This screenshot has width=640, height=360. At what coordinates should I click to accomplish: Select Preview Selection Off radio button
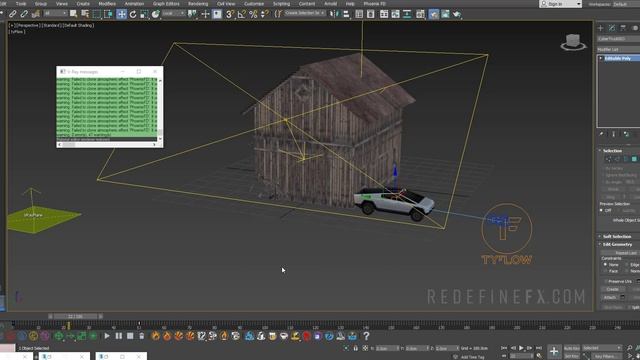point(601,210)
